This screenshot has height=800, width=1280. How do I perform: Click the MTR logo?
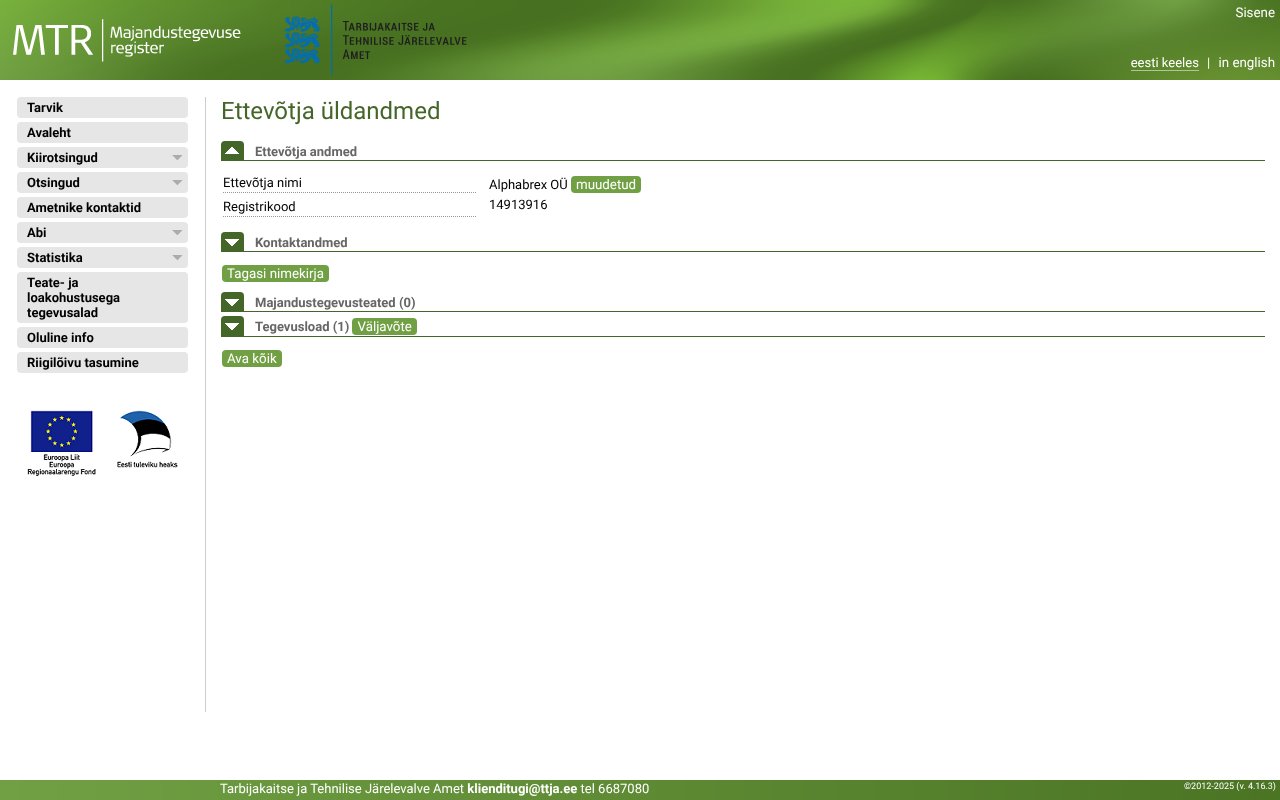(x=49, y=39)
